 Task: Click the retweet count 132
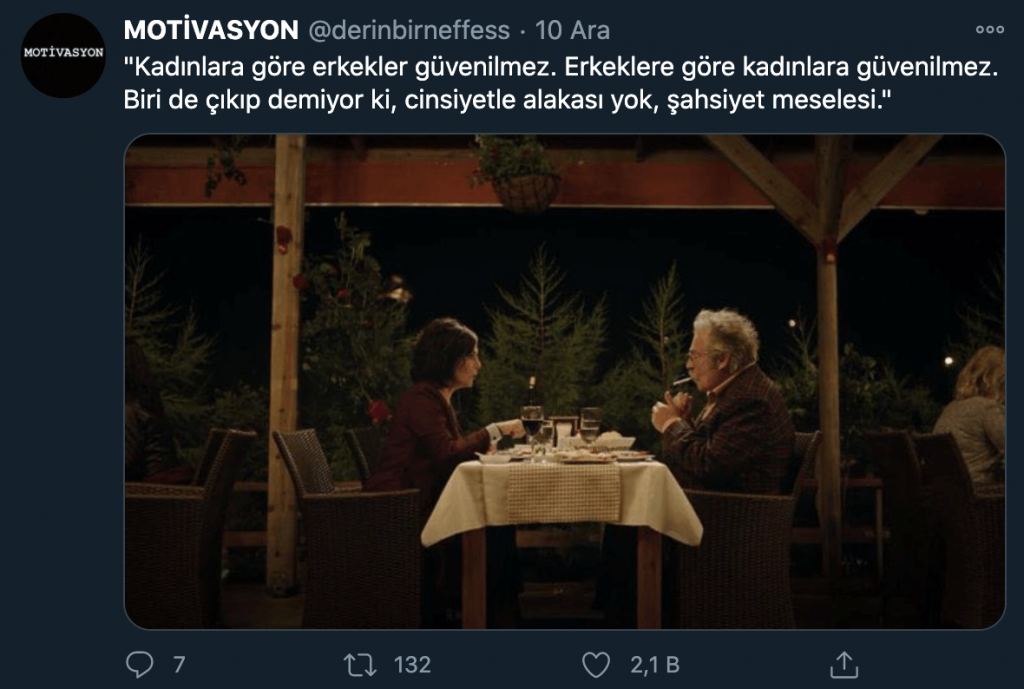pos(412,665)
